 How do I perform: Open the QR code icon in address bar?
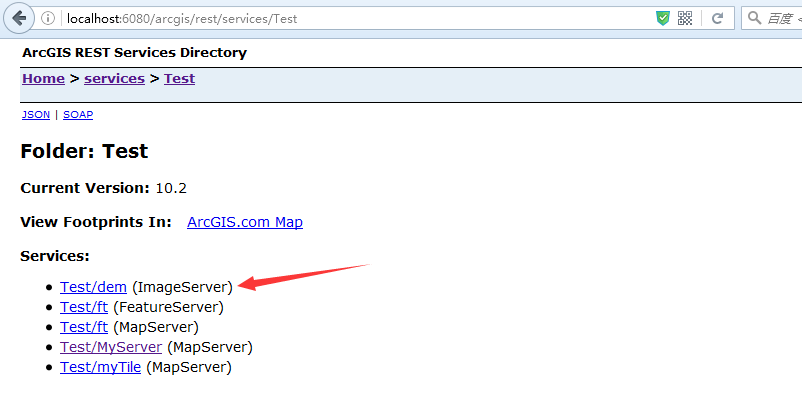tap(685, 18)
